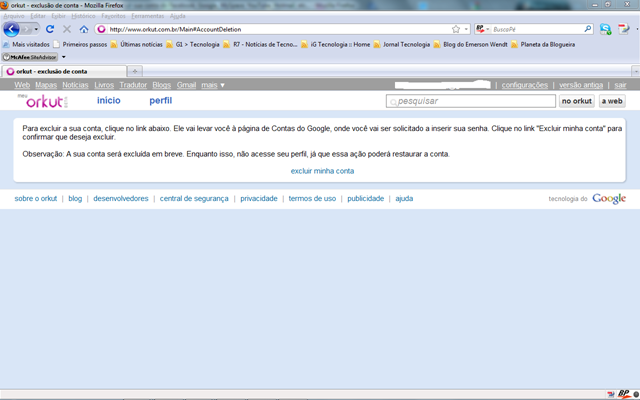Open the Editar menu
Viewport: 640px width, 400px height.
38,16
